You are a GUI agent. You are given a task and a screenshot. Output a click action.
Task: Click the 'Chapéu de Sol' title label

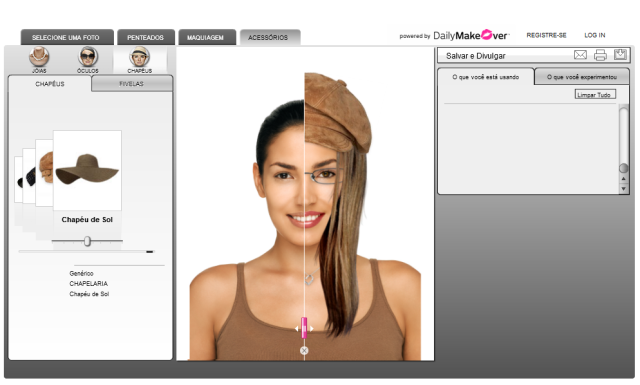pos(87,220)
